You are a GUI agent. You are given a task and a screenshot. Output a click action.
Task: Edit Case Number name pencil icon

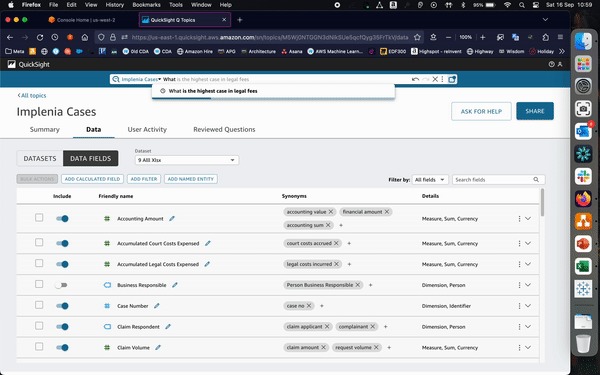pyautogui.click(x=157, y=306)
